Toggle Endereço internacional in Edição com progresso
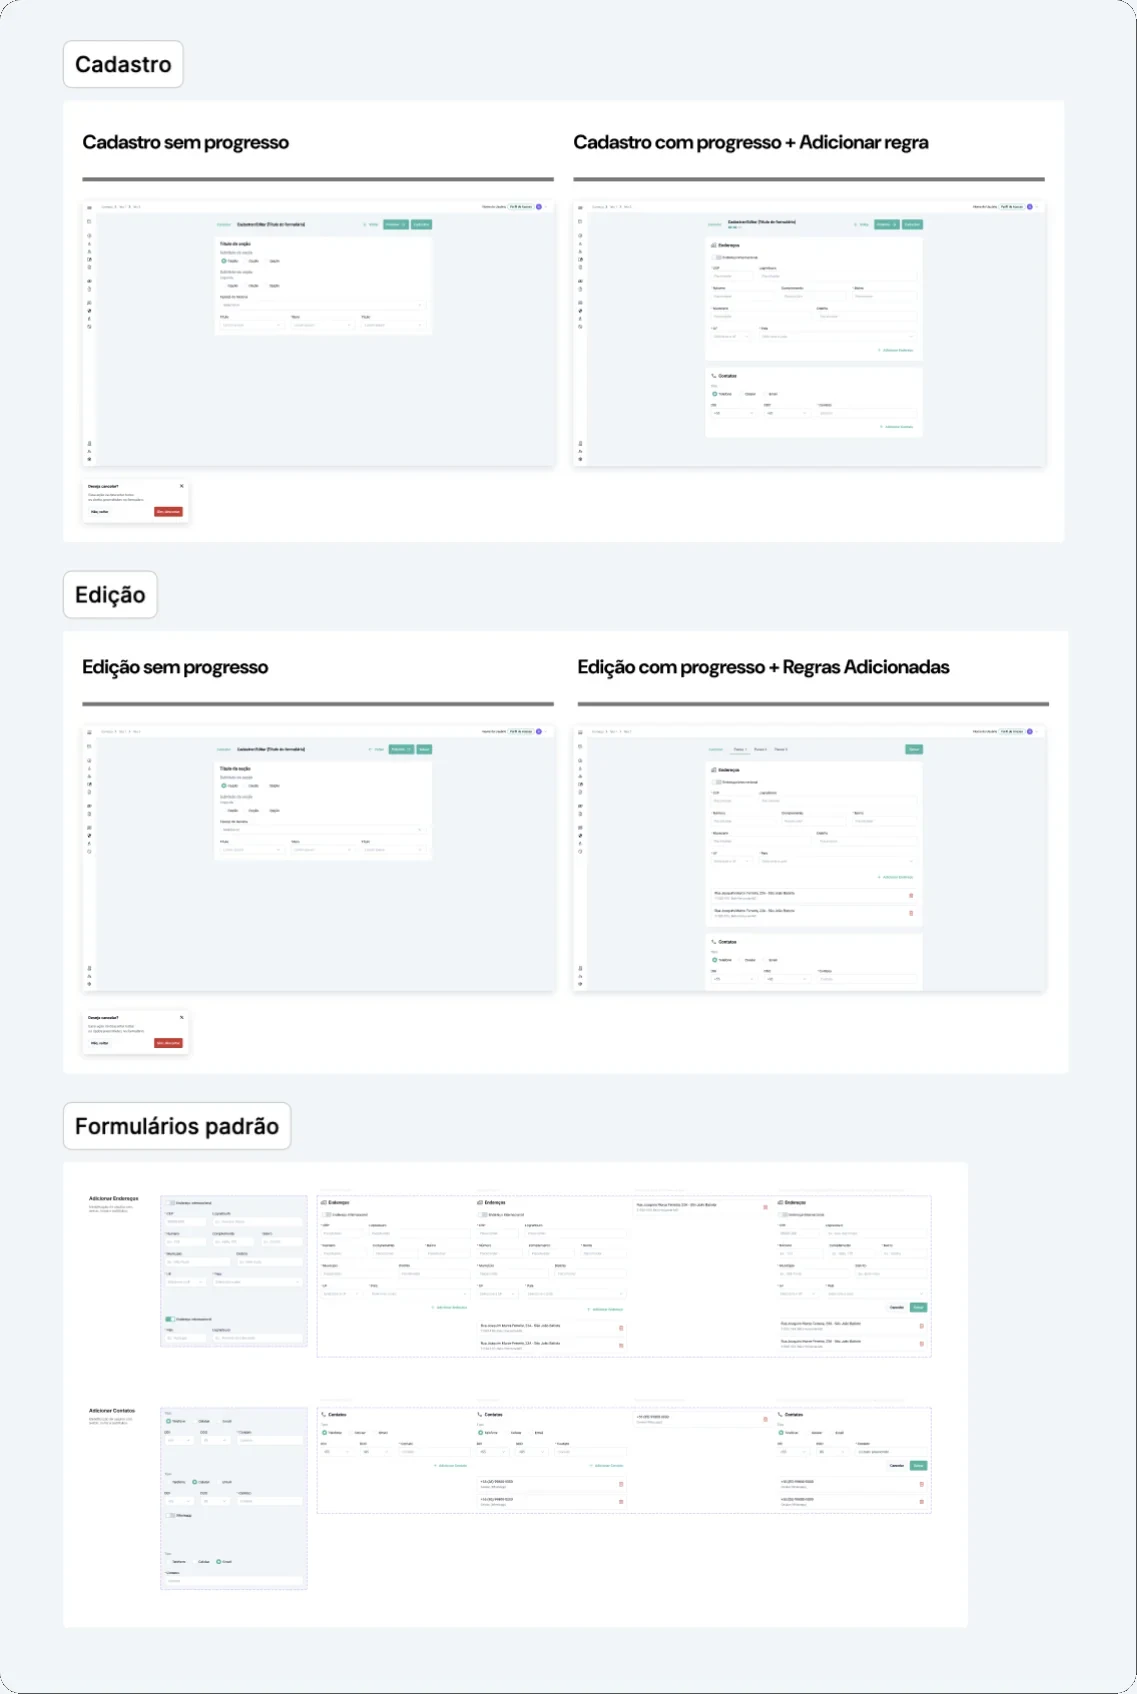This screenshot has height=1694, width=1137. 717,782
